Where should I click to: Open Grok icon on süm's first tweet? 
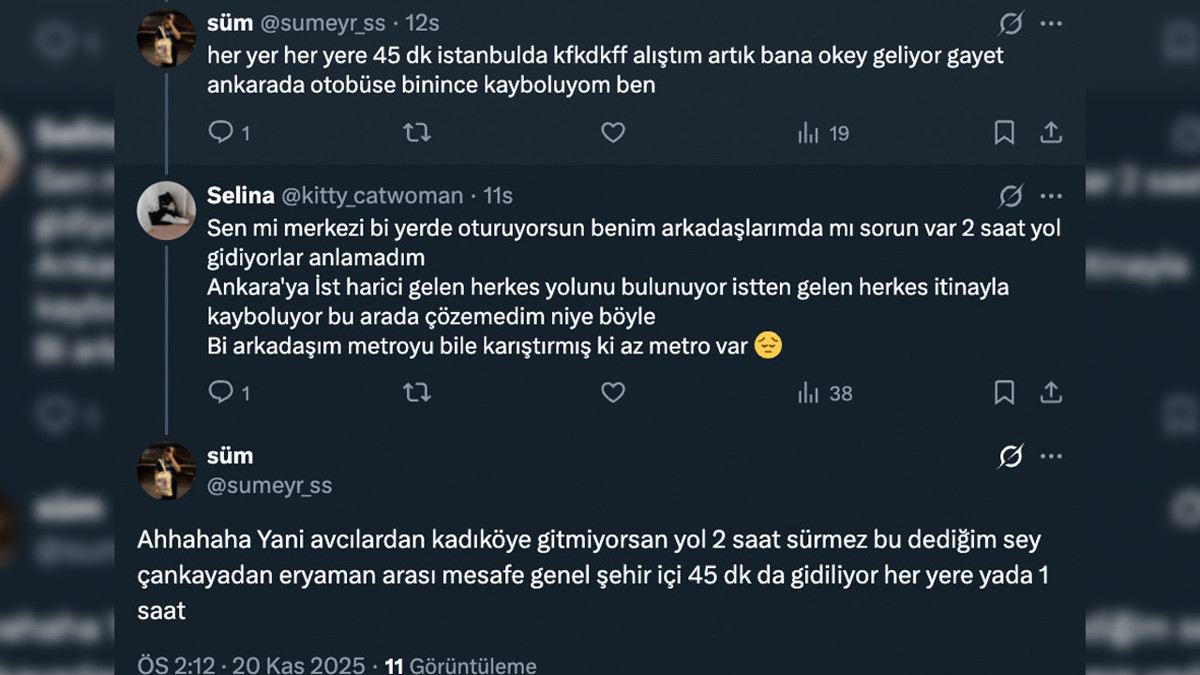click(1010, 24)
